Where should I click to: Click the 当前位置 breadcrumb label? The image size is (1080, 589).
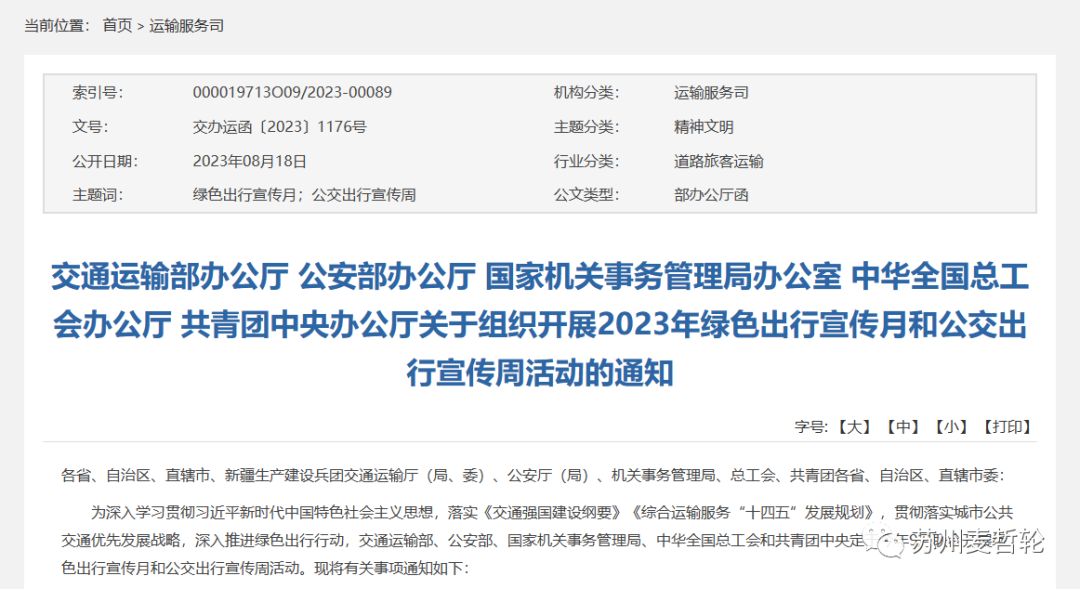57,25
